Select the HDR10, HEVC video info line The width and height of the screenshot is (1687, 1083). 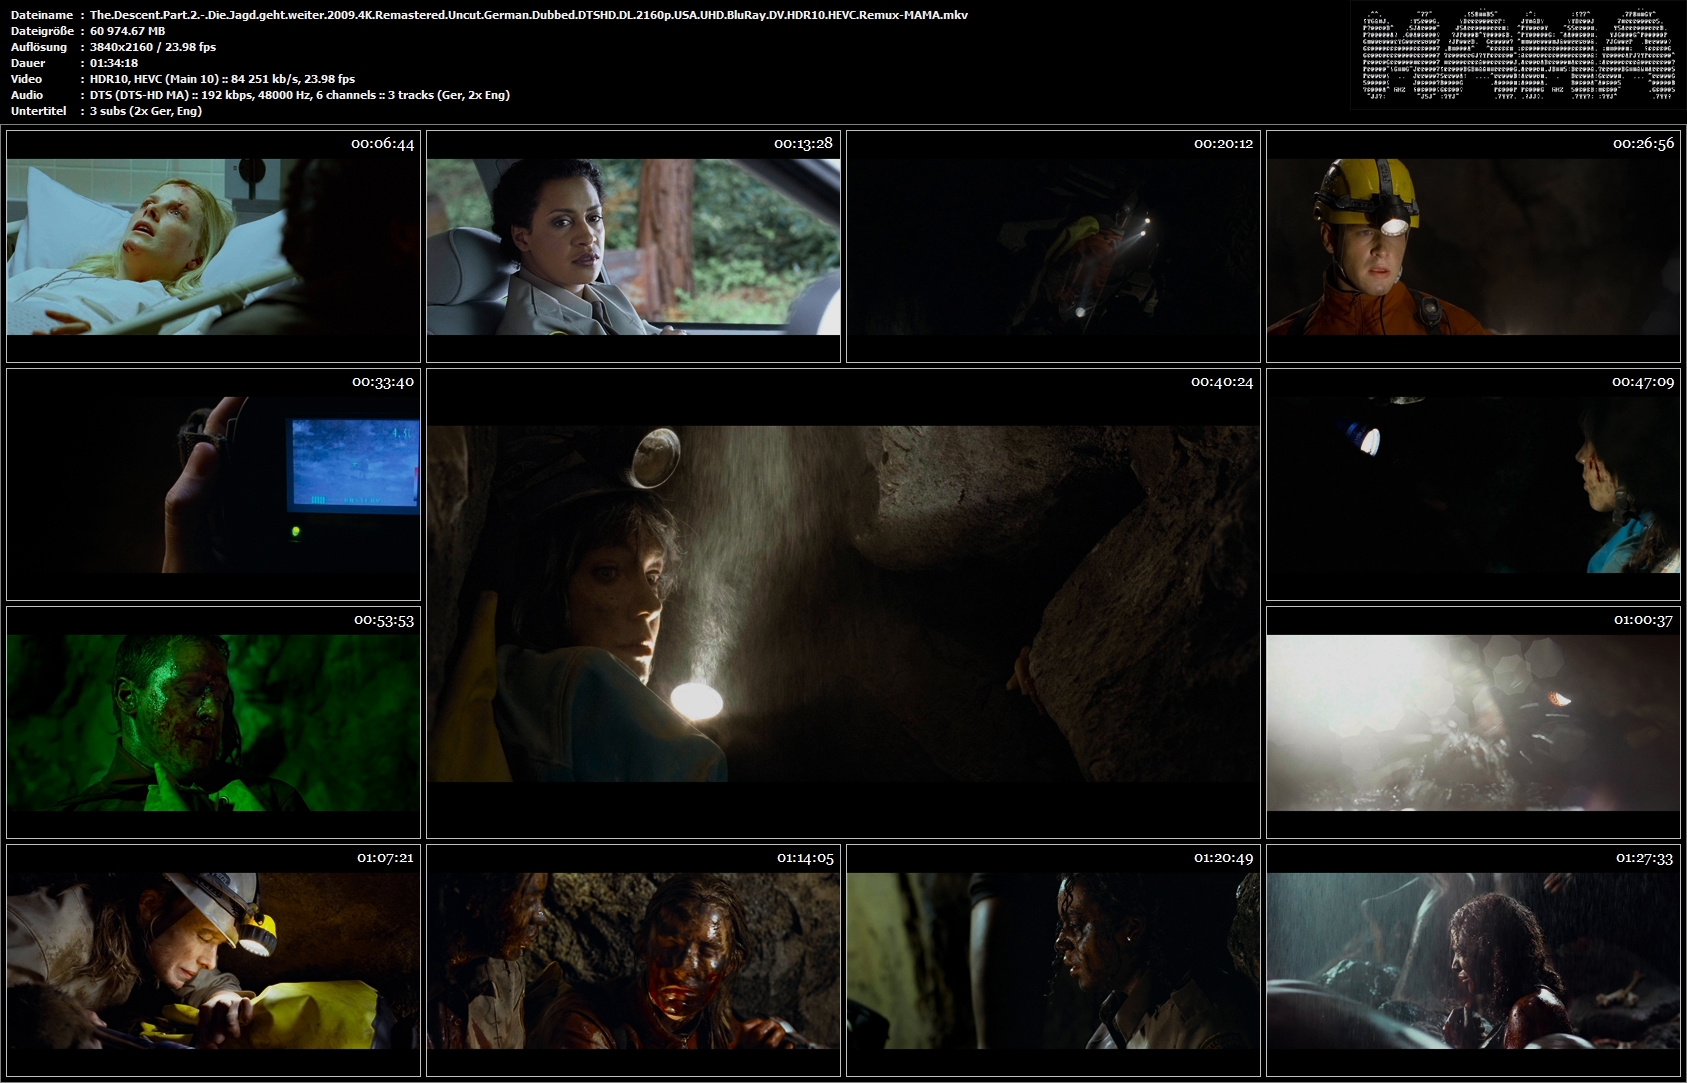(x=222, y=79)
